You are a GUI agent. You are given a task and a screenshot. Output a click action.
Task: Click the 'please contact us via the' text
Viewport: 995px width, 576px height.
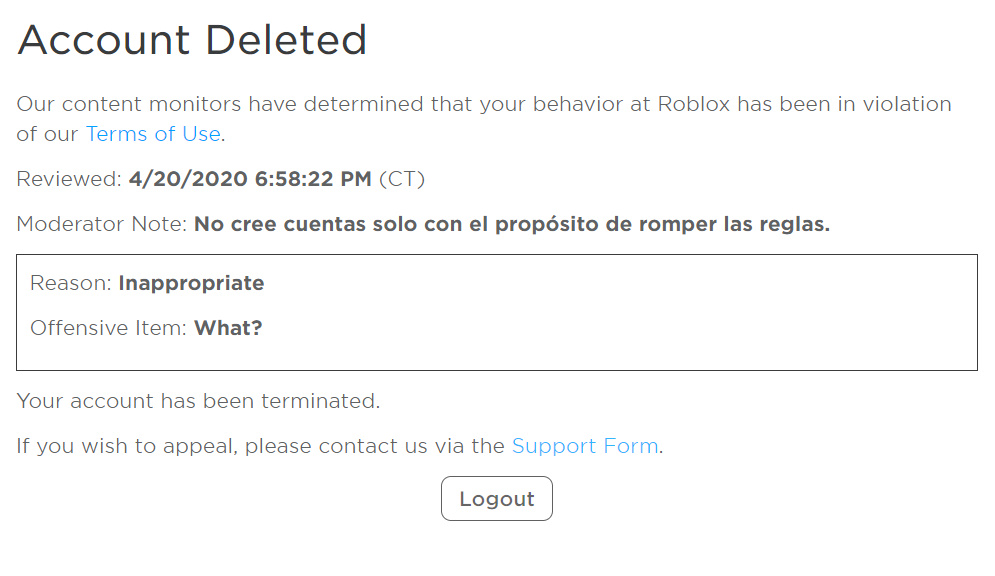pos(375,446)
